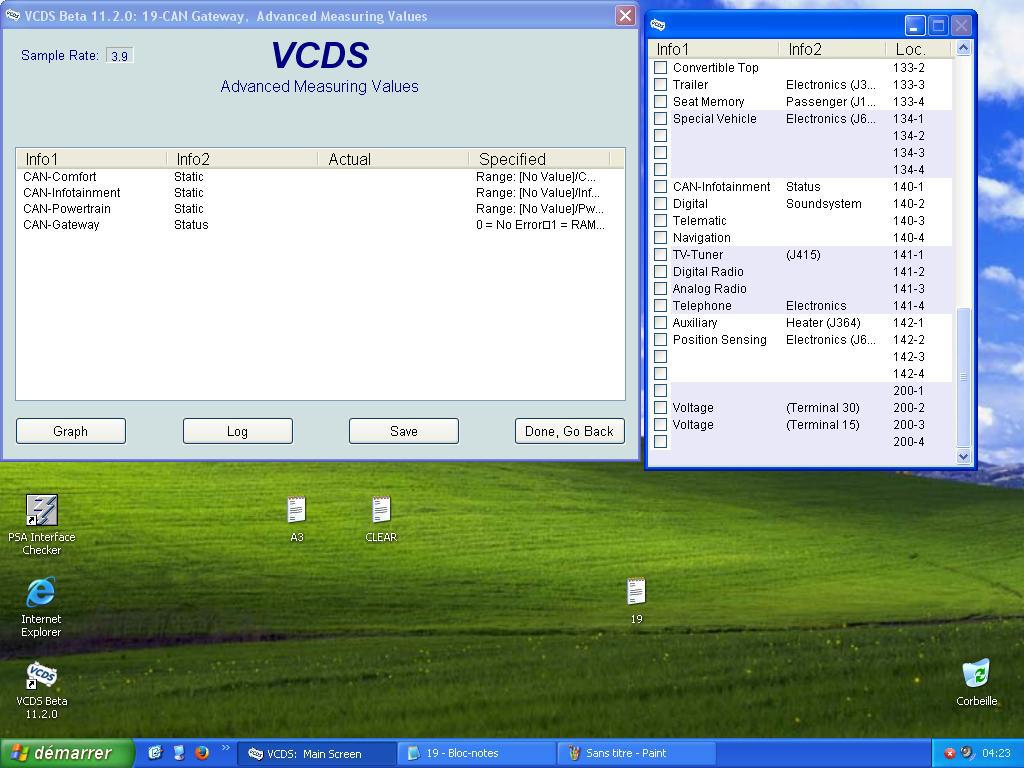Viewport: 1024px width, 768px height.
Task: Select the CAN-Infotainment row in main table
Action: point(320,193)
